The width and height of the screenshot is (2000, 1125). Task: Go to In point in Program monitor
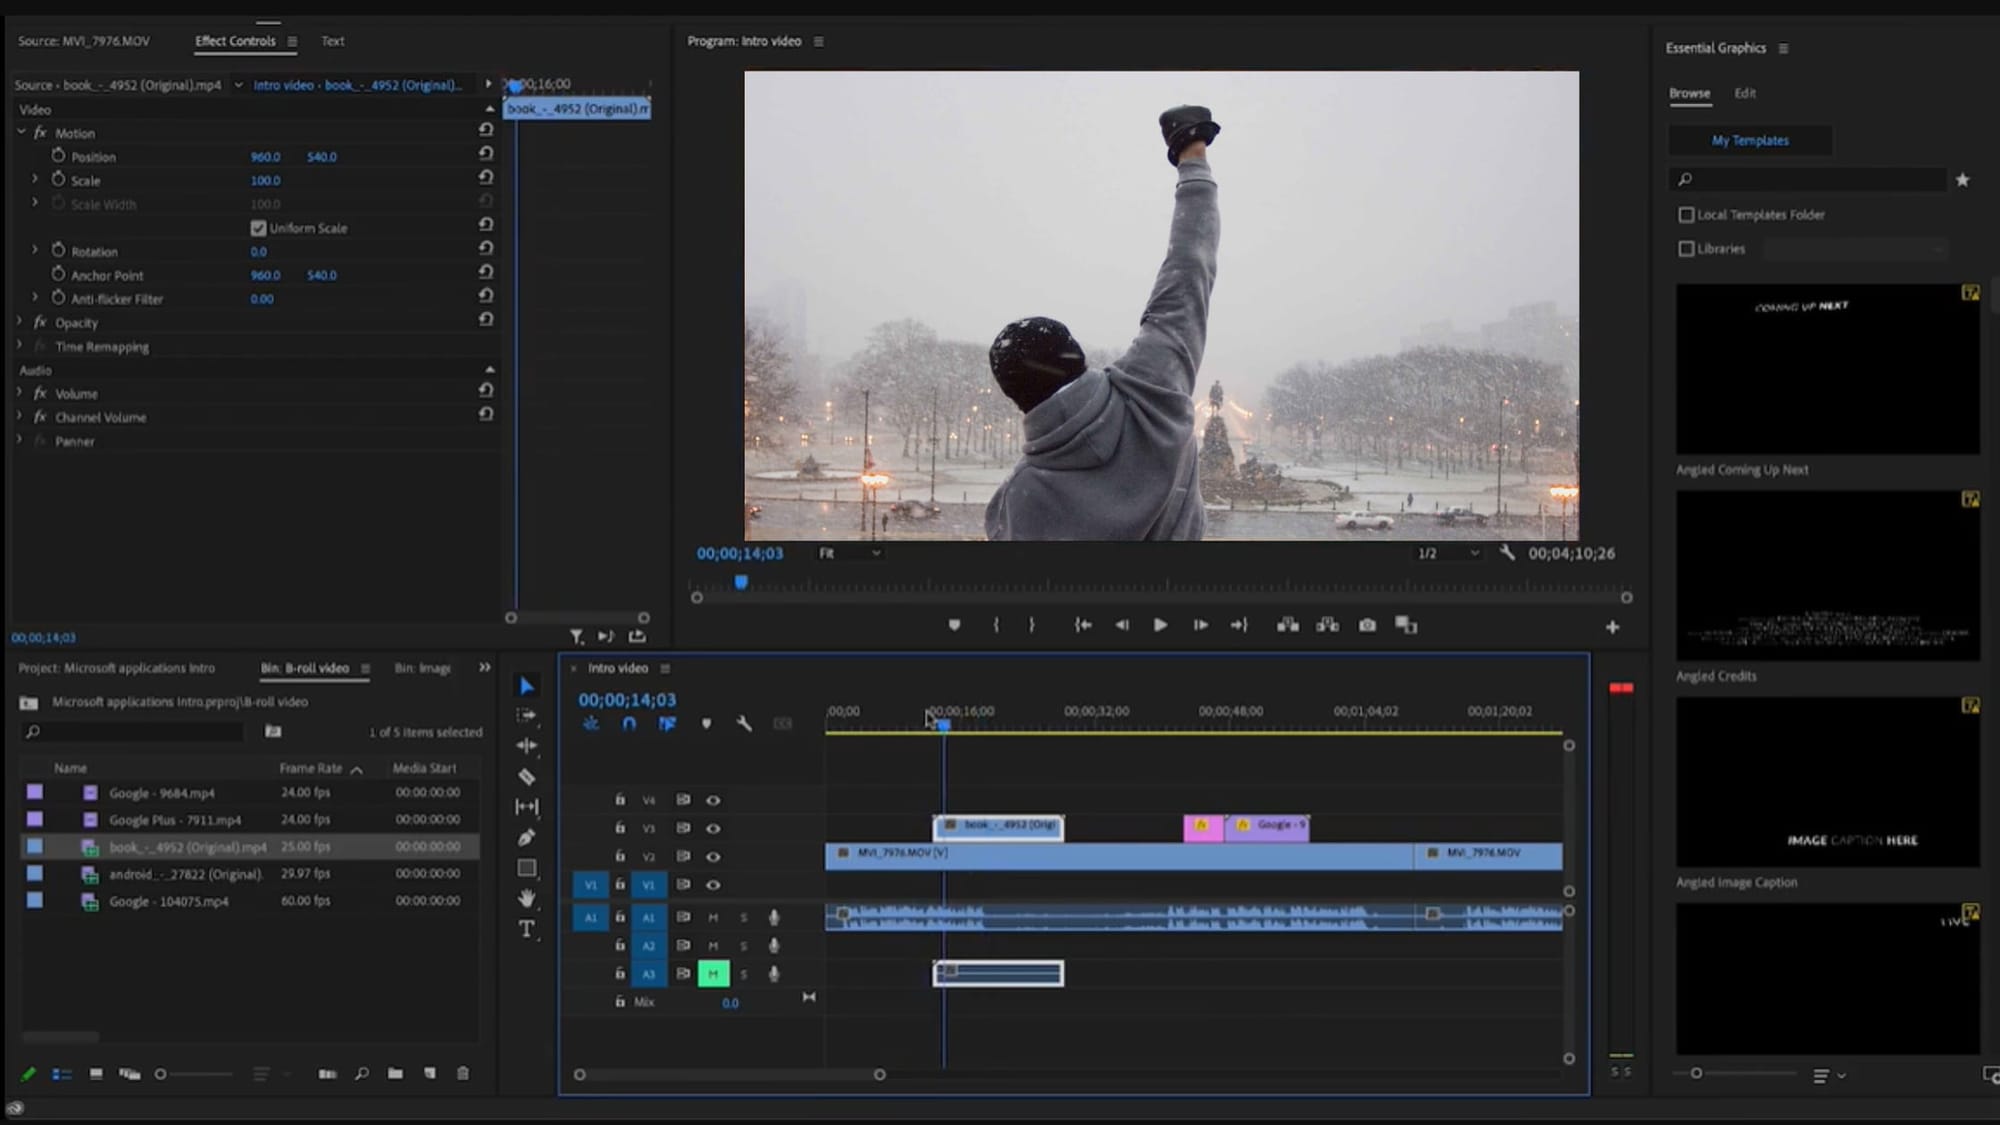point(1083,625)
